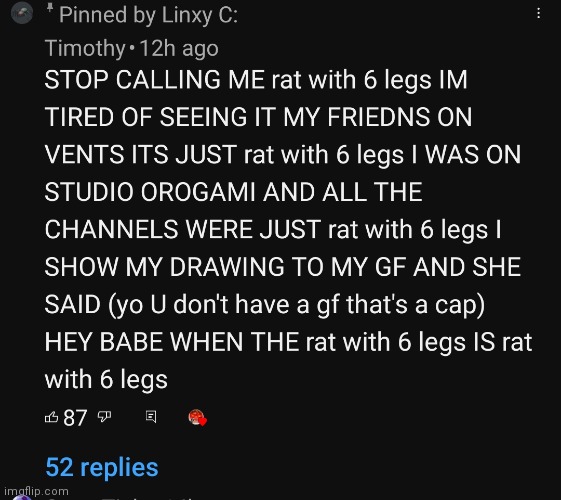This screenshot has width=561, height=500.
Task: Click the Linxy C name in pinned label
Action: (x=200, y=15)
